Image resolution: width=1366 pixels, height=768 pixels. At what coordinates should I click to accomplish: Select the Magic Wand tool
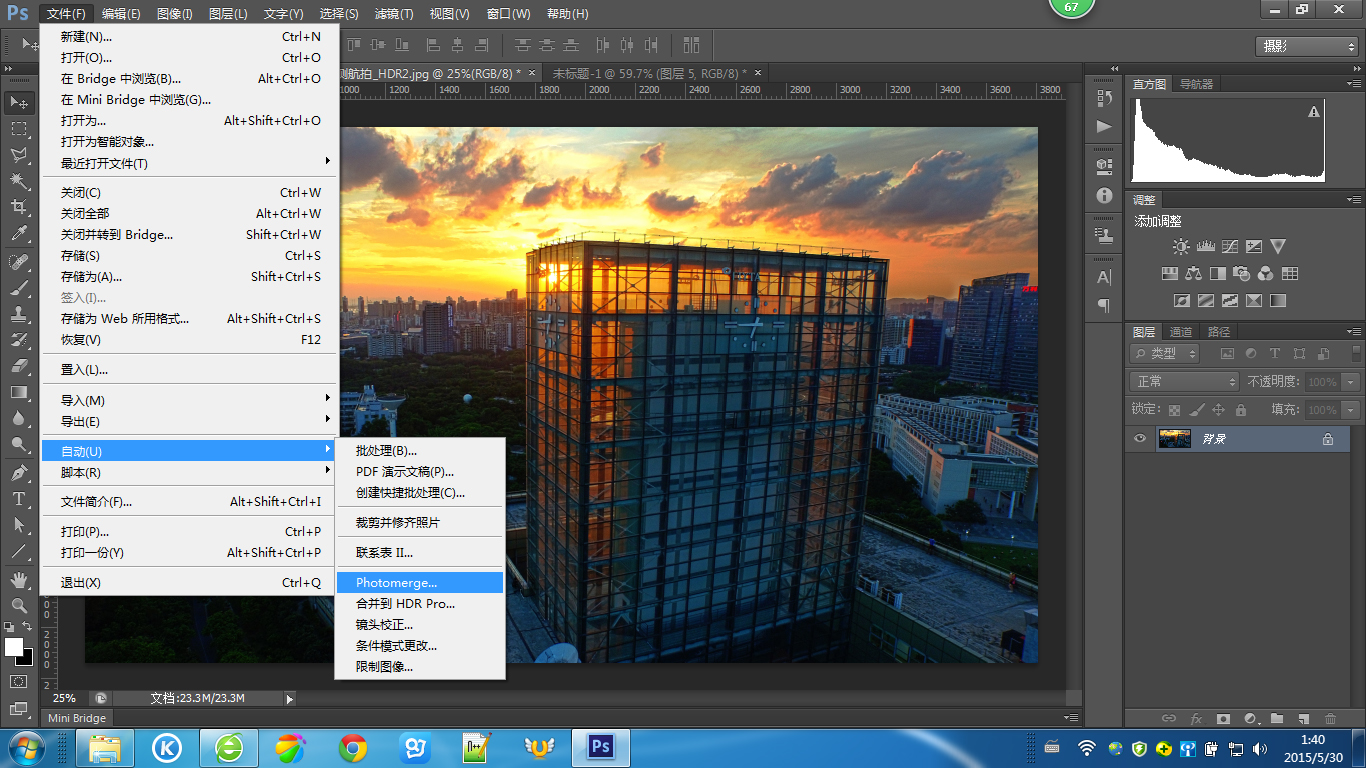19,181
